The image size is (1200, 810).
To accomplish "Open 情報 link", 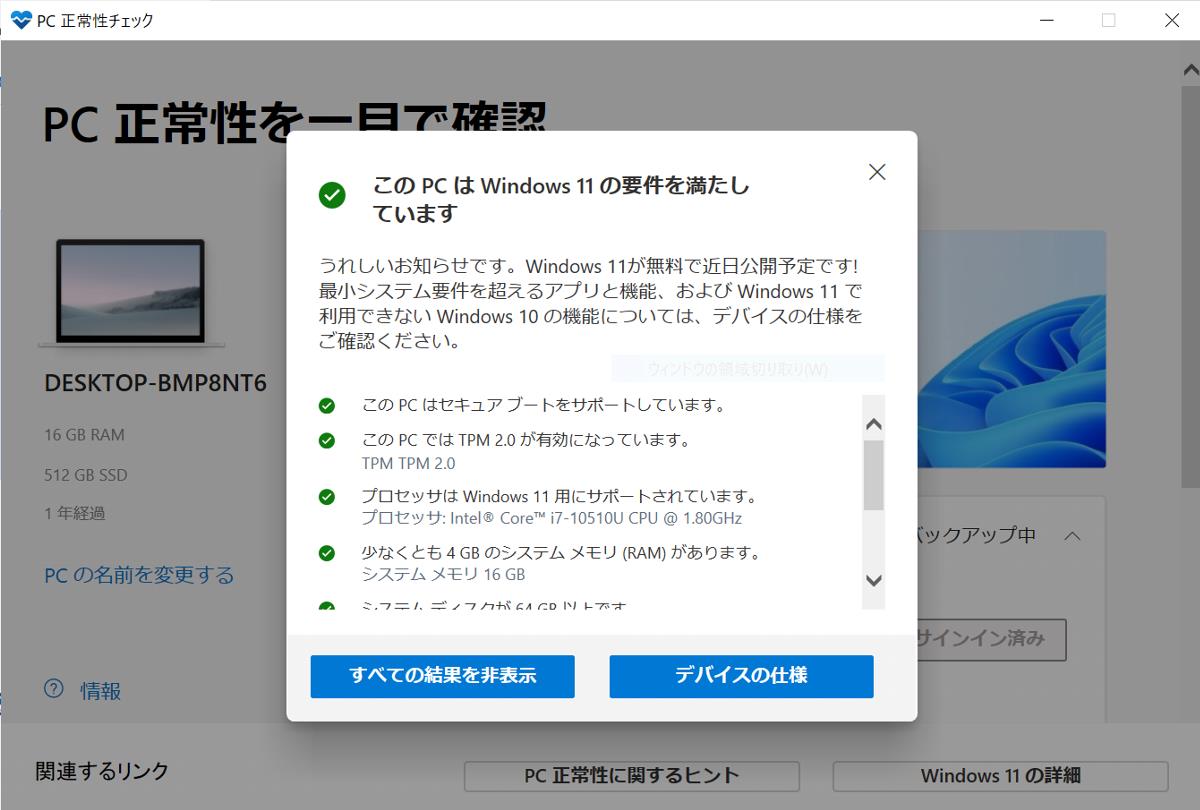I will point(101,690).
